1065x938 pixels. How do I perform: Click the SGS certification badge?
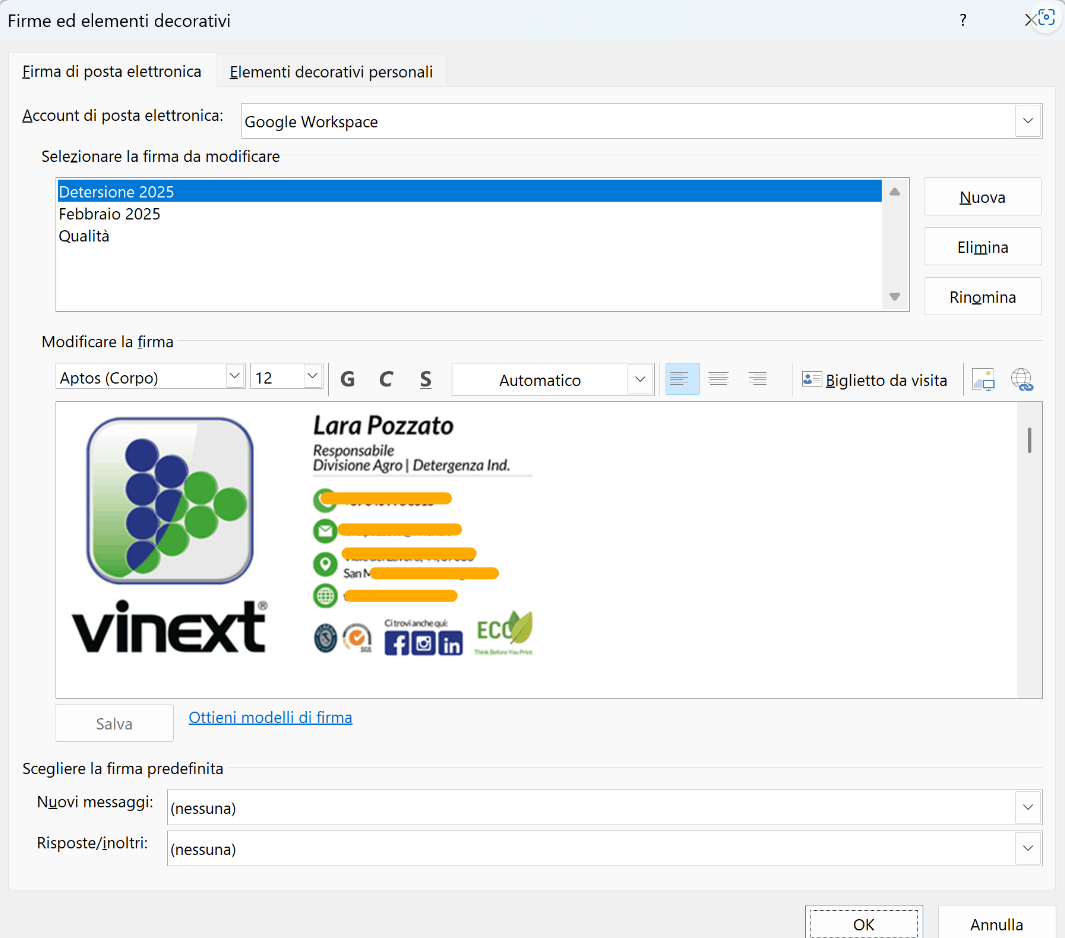coord(357,638)
